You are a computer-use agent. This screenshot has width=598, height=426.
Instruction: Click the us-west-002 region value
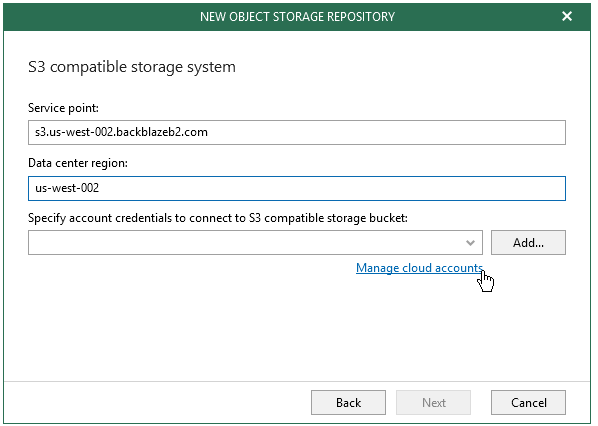point(67,188)
